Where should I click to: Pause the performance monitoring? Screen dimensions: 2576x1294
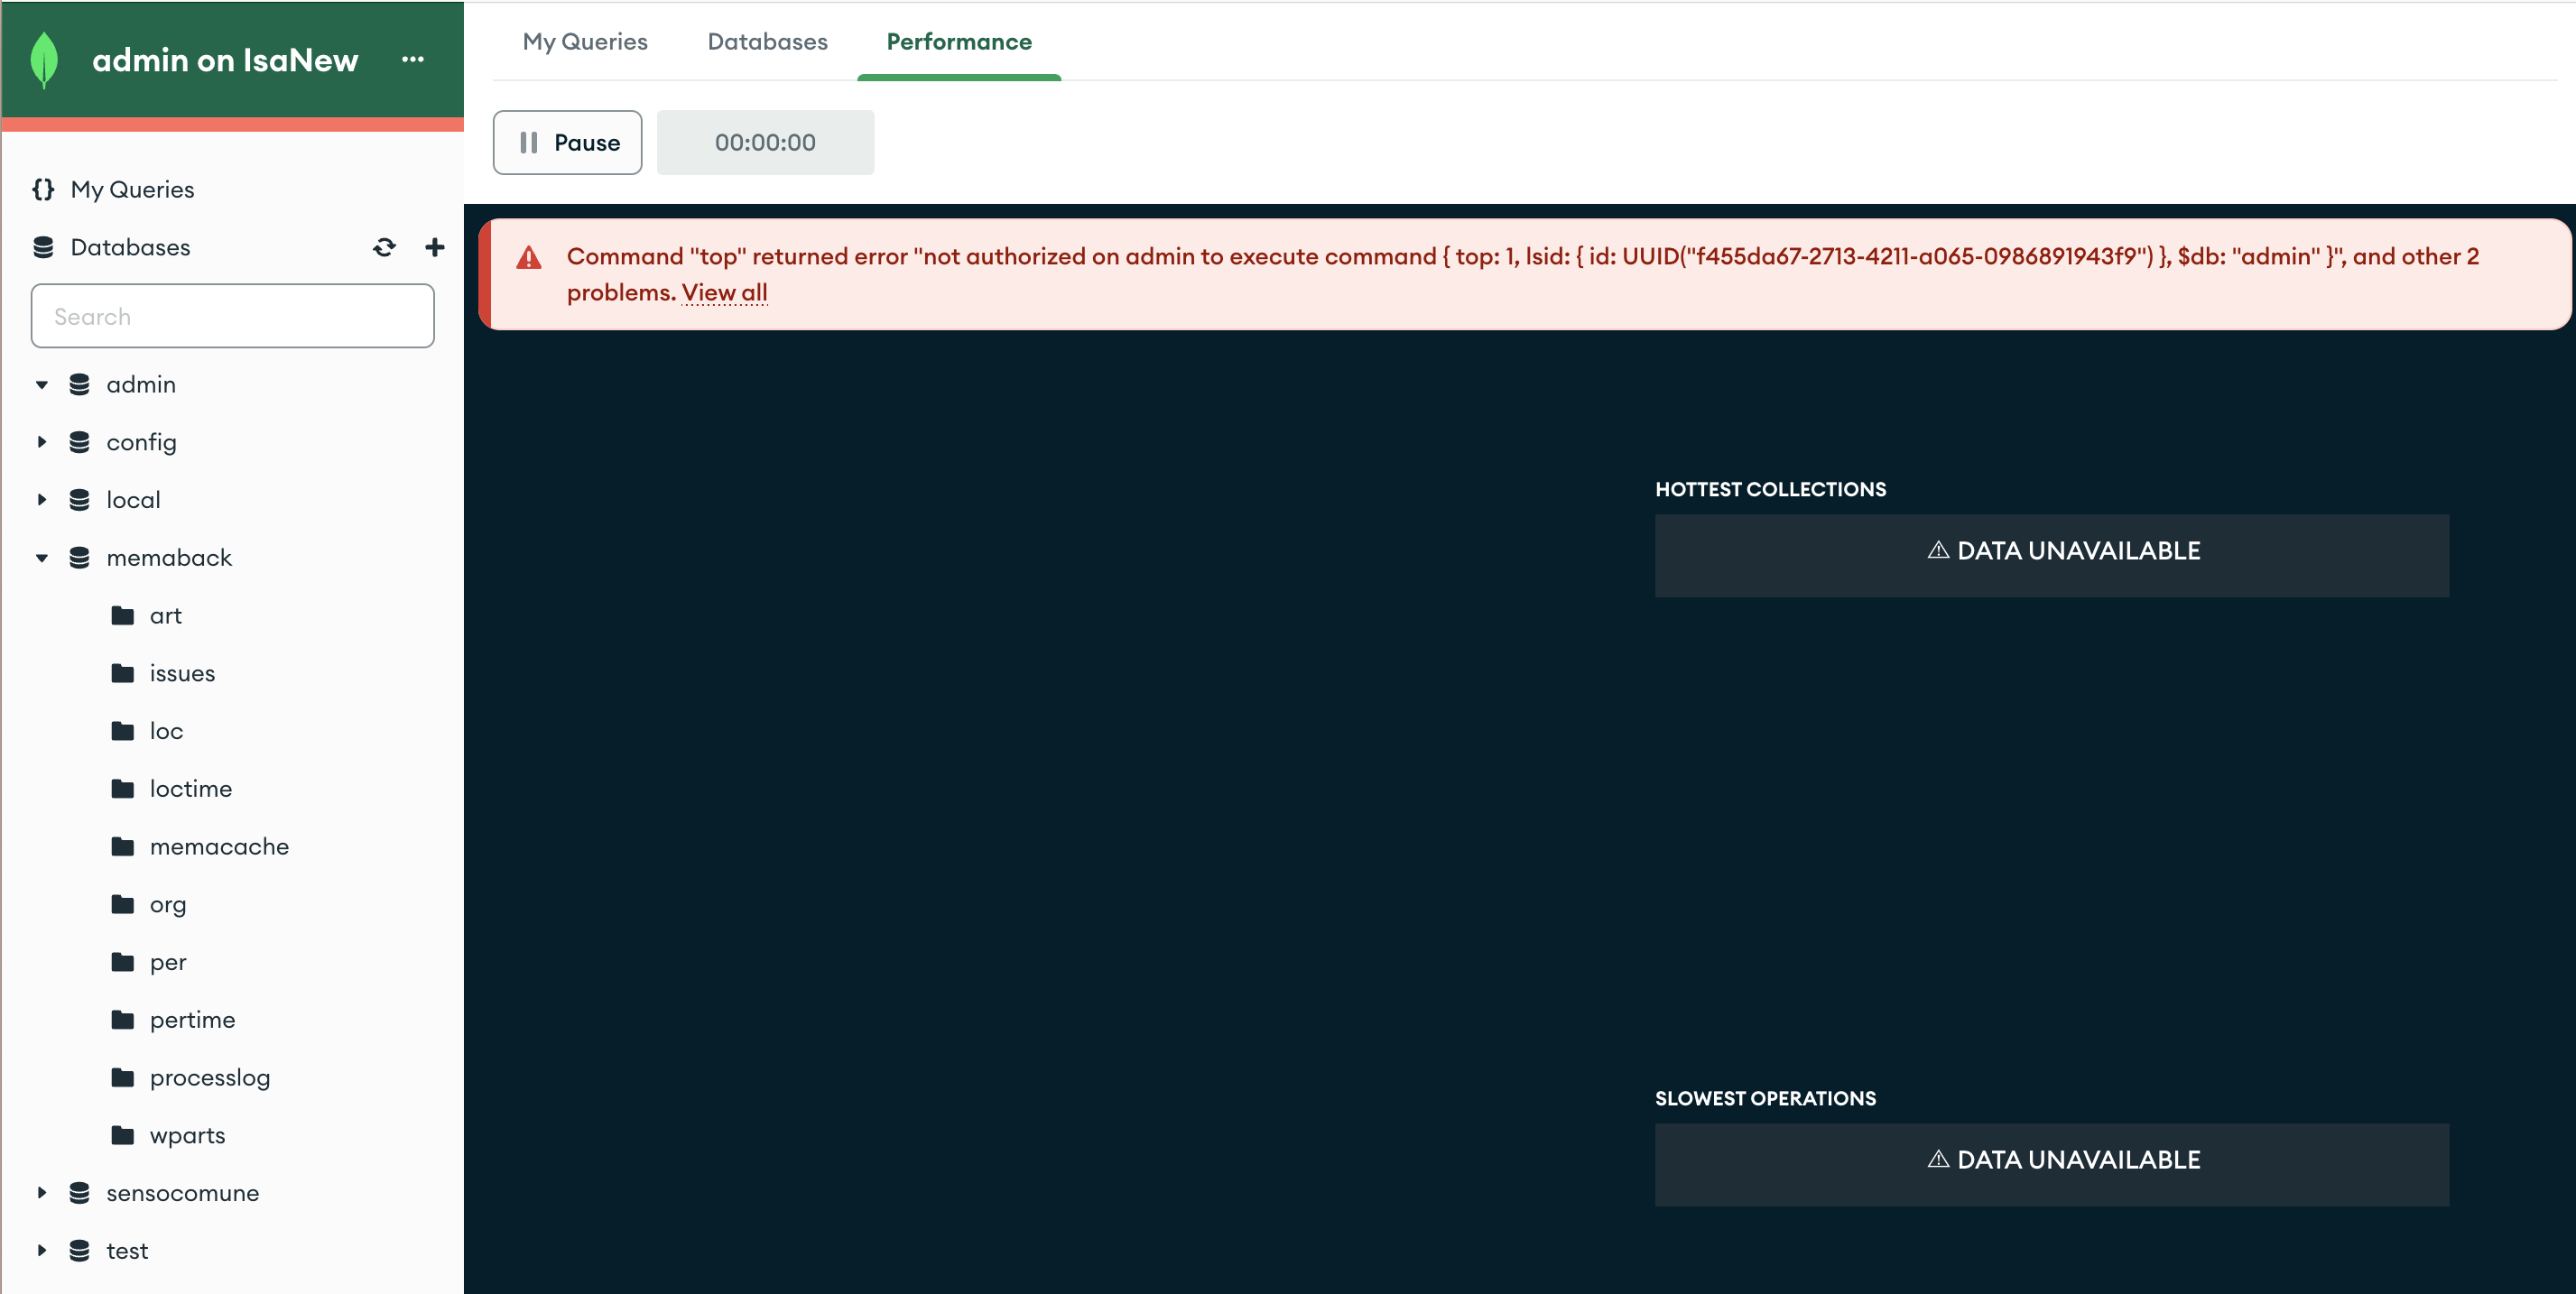567,143
